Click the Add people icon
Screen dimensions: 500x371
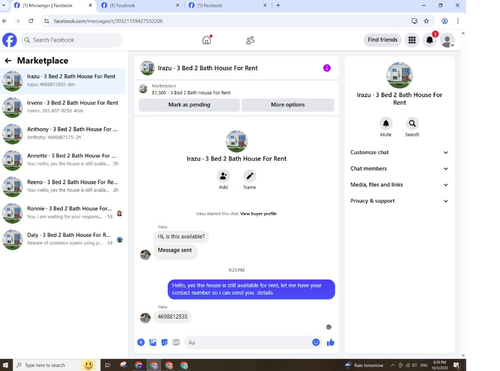(x=223, y=176)
